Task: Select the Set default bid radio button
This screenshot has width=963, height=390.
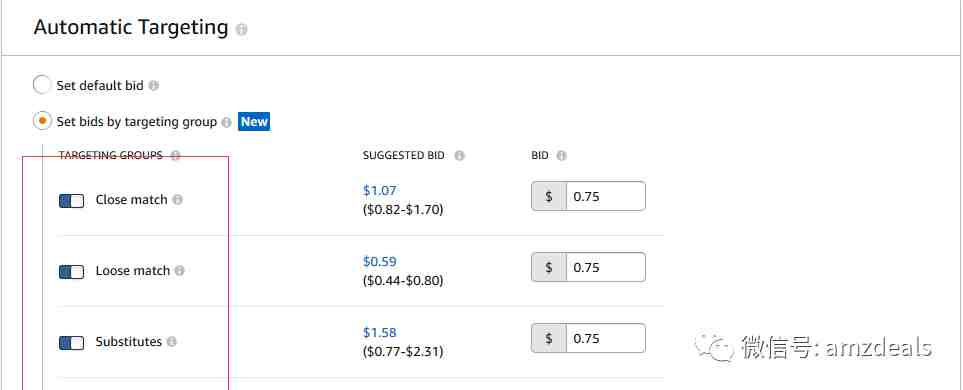Action: pyautogui.click(x=42, y=85)
